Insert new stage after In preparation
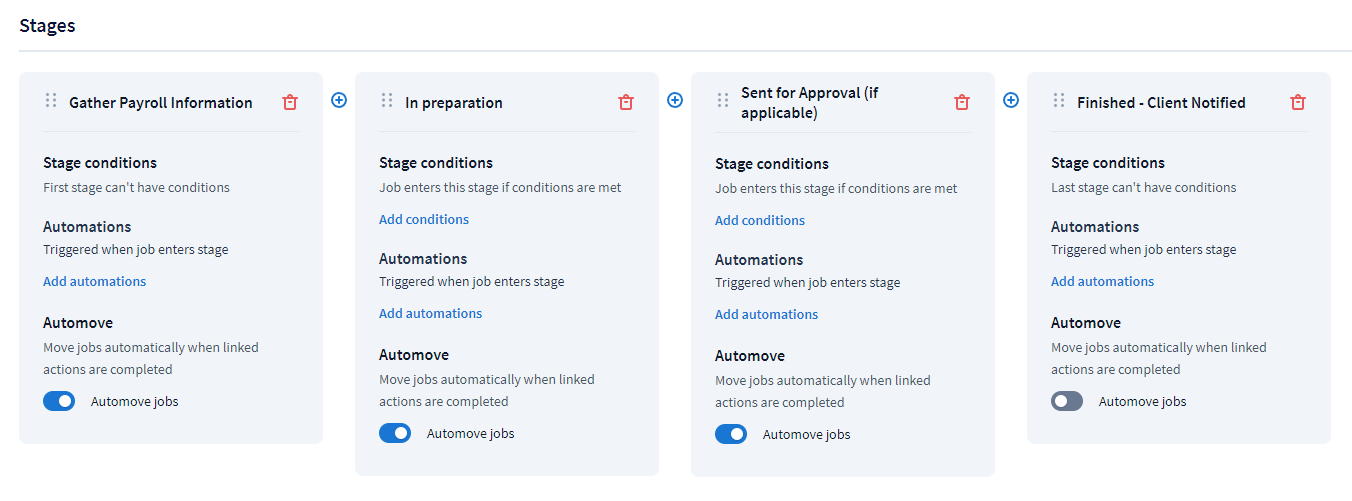The image size is (1352, 501). coord(675,100)
